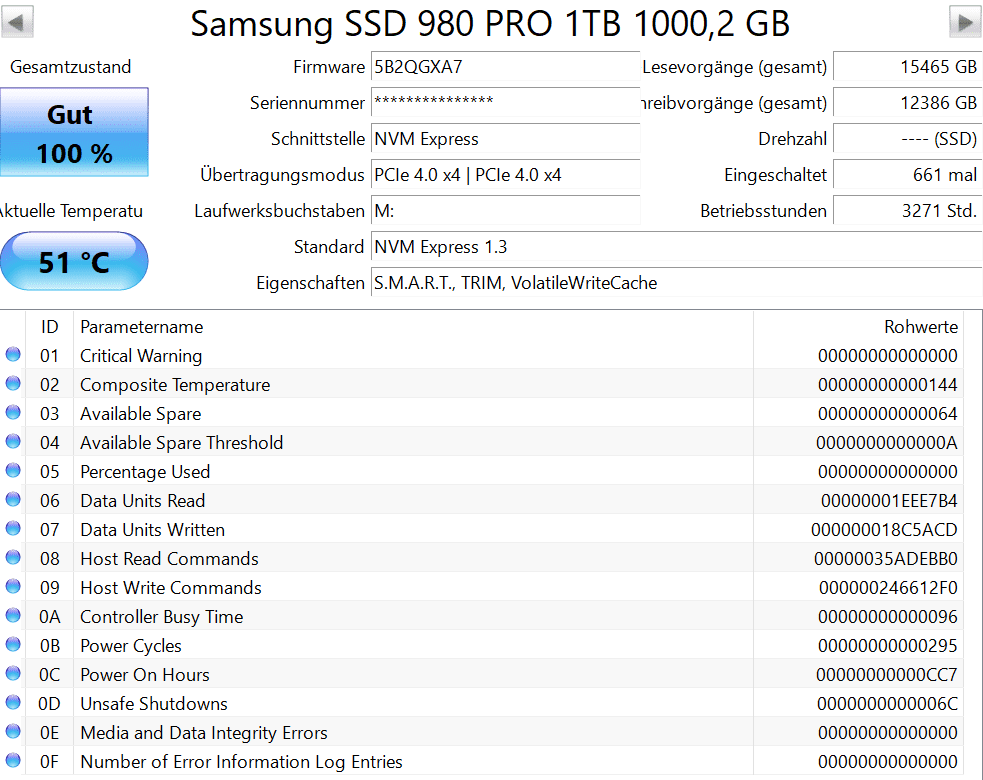Click the status orb for Available Spare

pyautogui.click(x=13, y=412)
